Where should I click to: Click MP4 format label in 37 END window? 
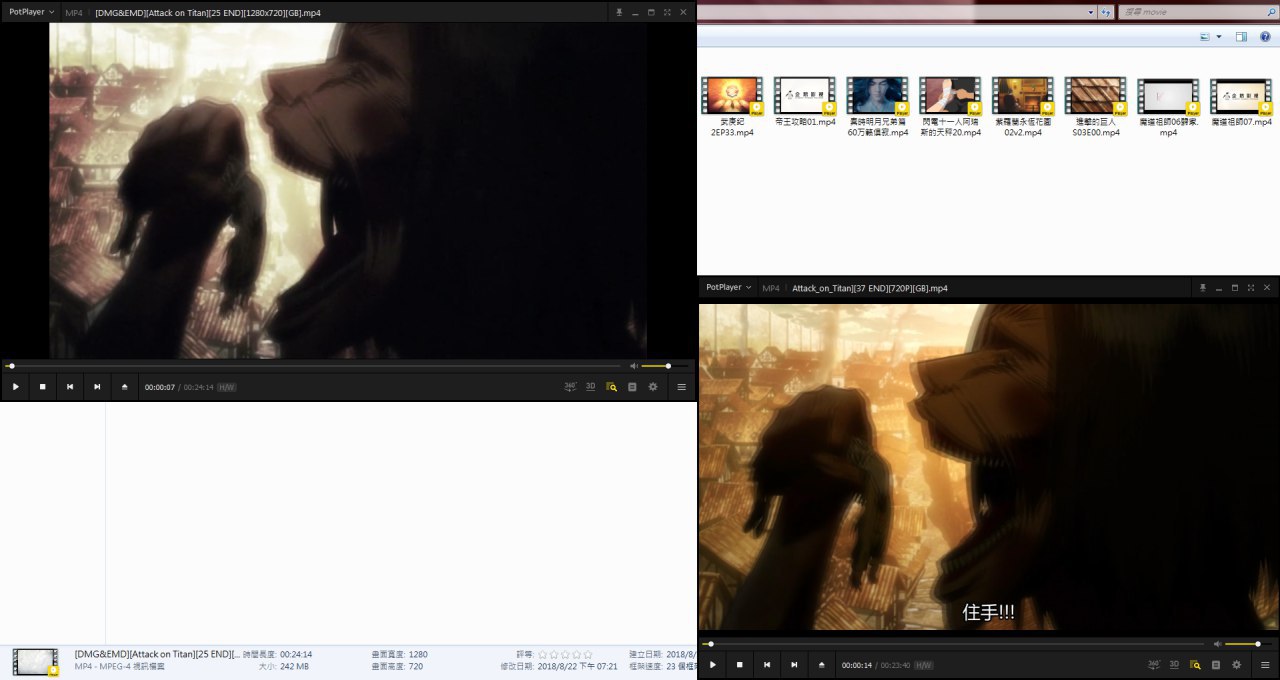[x=771, y=288]
